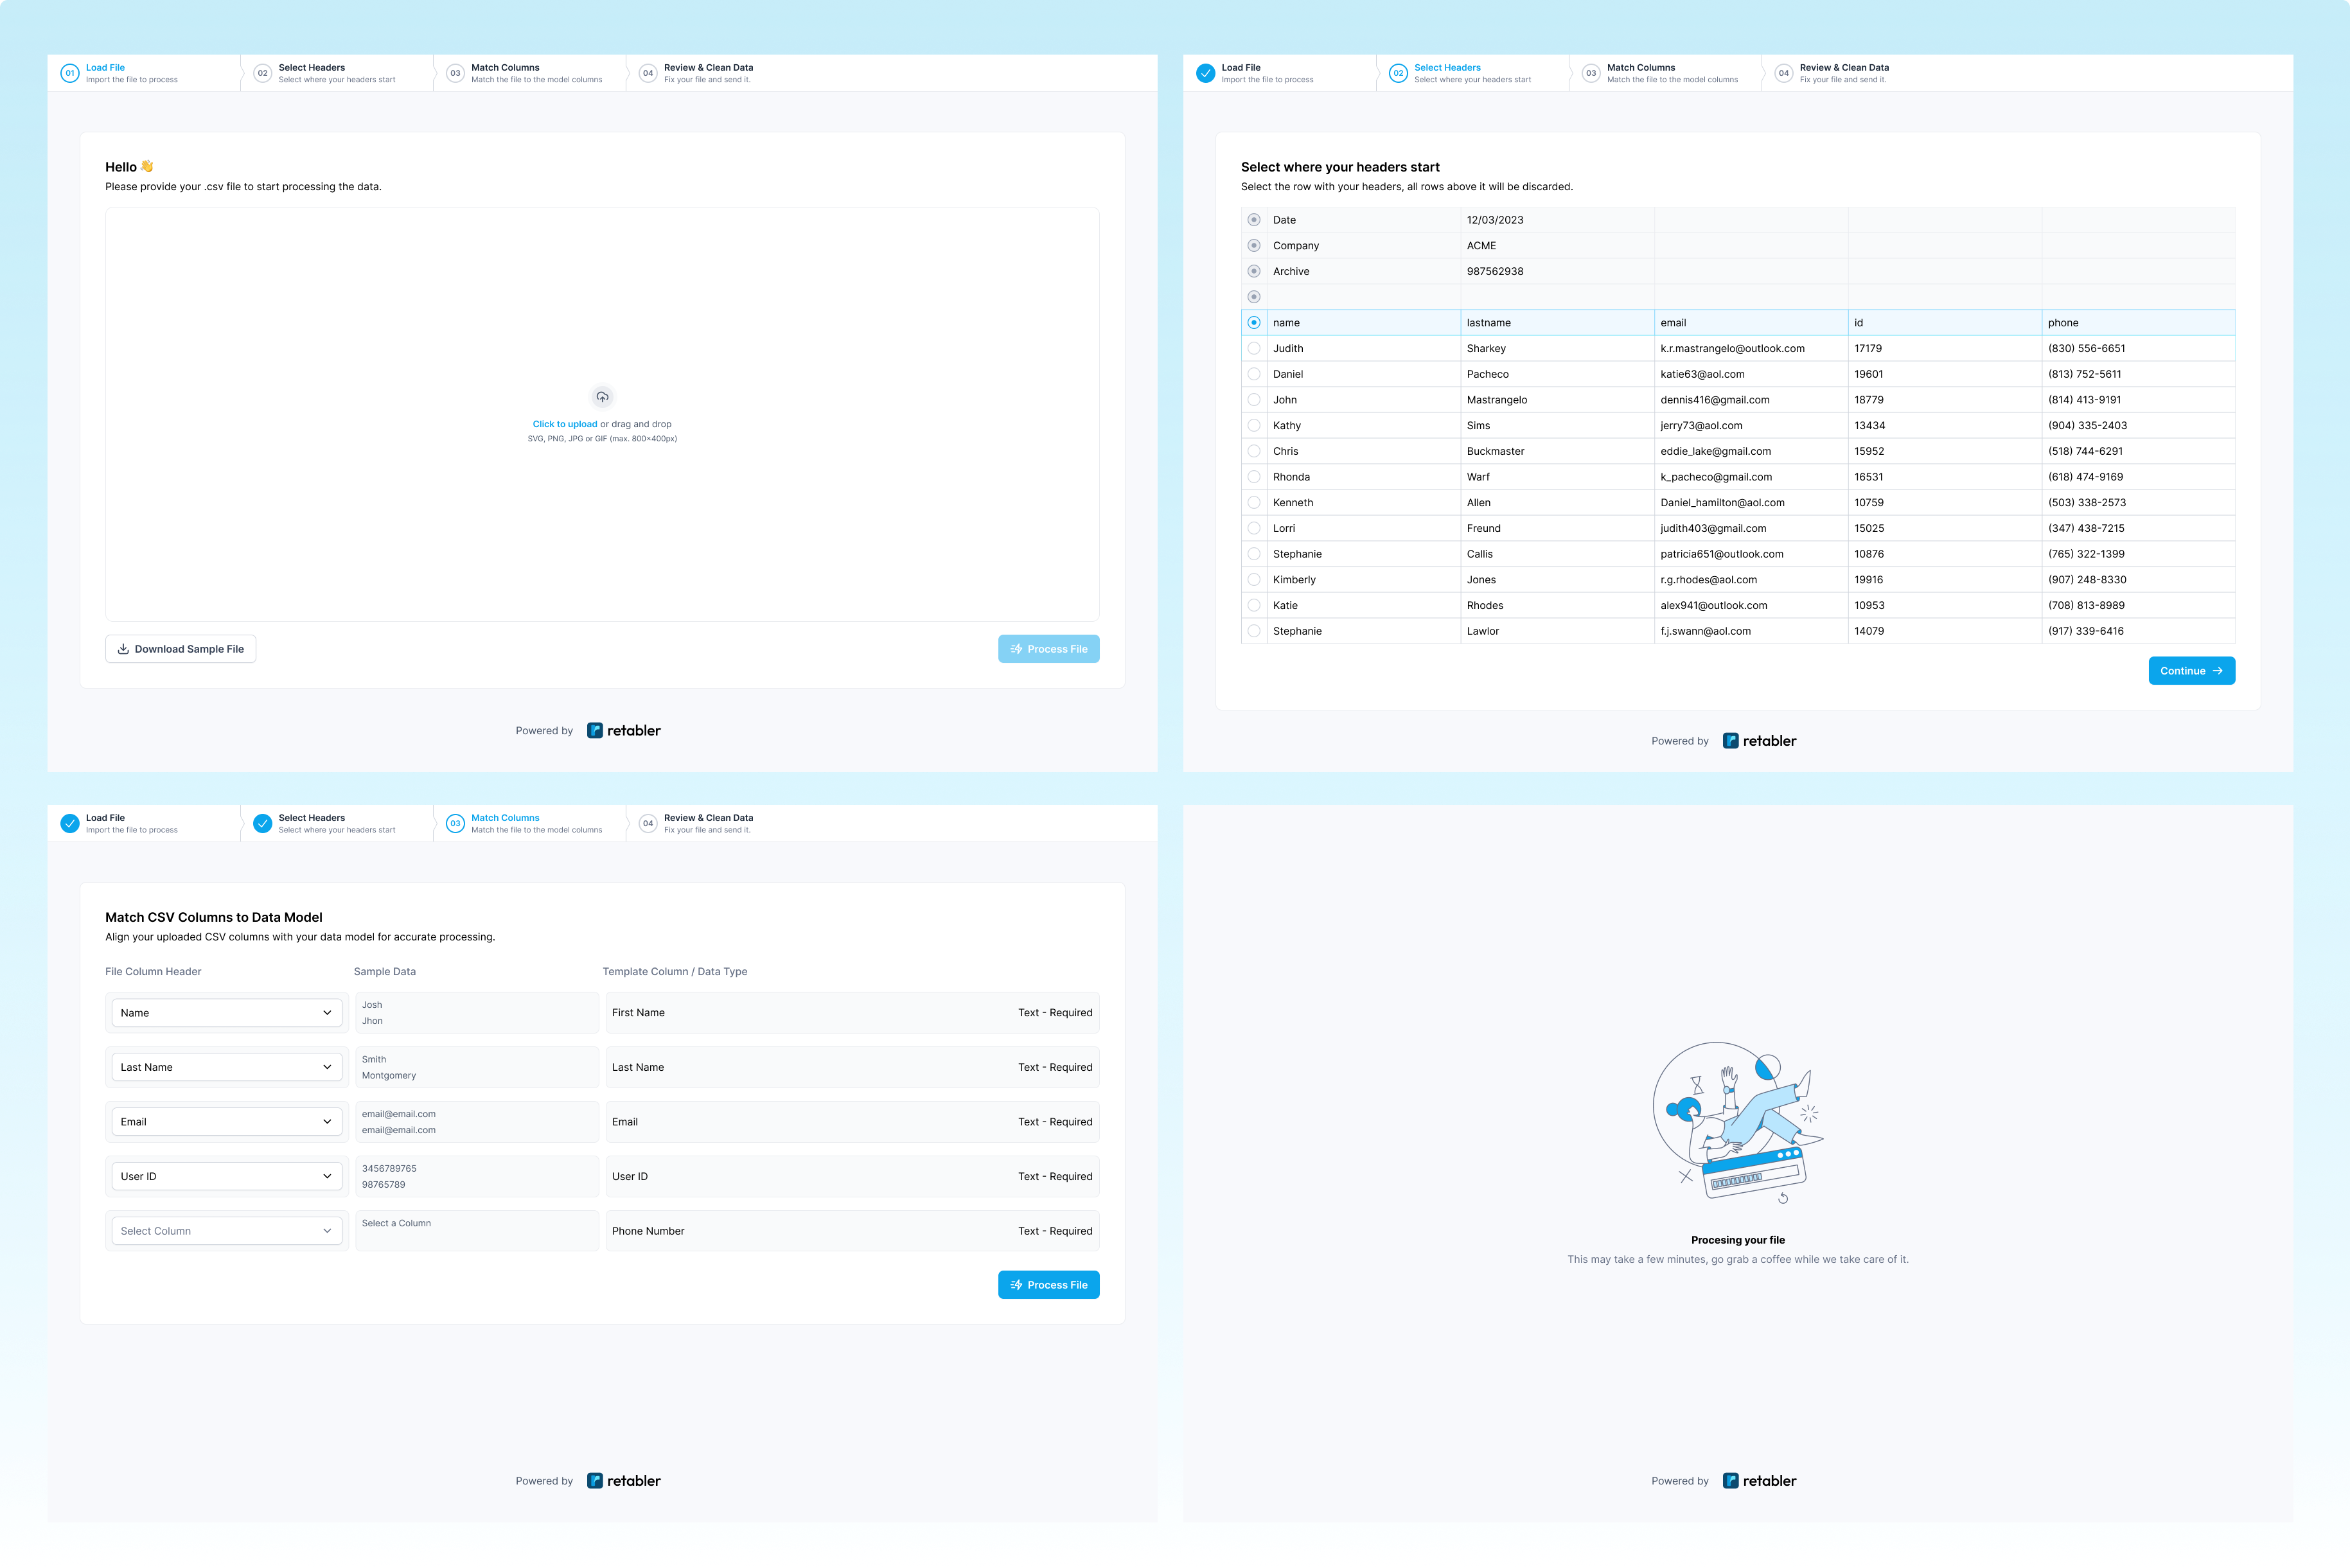
Task: Click the step 02 circle of Select Headers in the top-left panel
Action: click(263, 73)
